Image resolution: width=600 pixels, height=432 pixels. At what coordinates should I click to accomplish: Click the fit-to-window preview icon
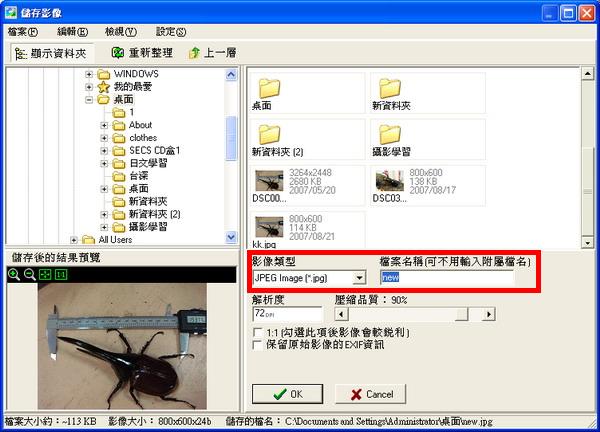click(x=44, y=273)
